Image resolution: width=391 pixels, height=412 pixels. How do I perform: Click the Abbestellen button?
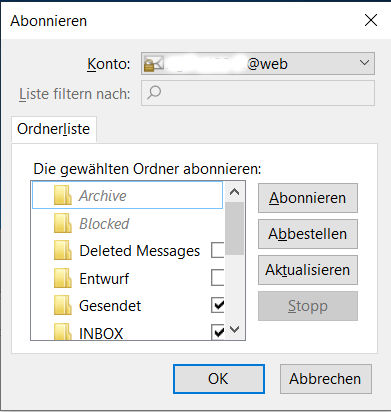click(x=308, y=234)
